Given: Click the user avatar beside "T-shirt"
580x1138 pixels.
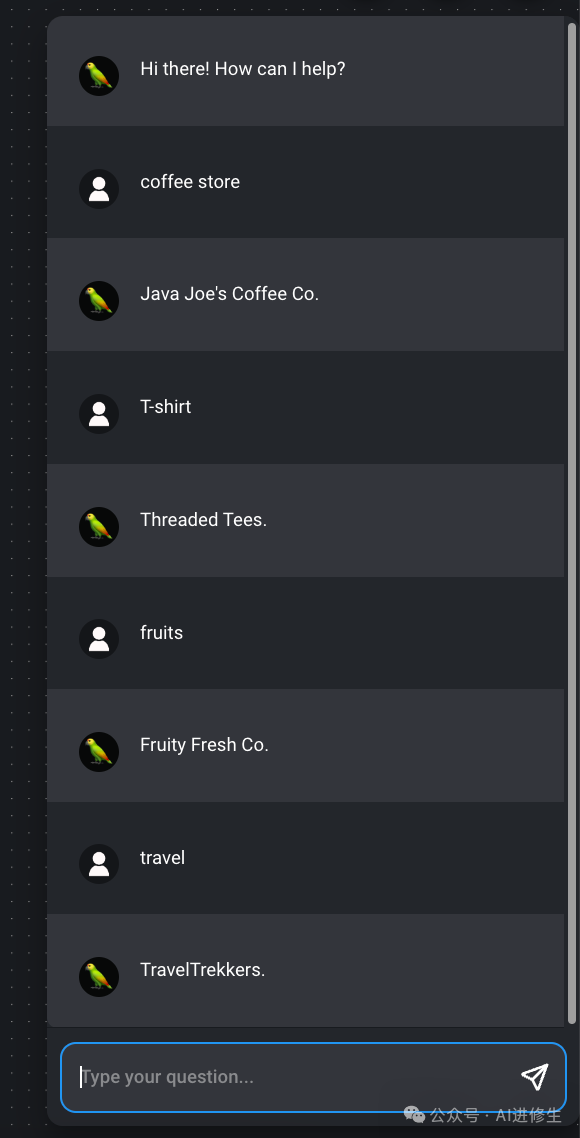Looking at the screenshot, I should click(99, 414).
